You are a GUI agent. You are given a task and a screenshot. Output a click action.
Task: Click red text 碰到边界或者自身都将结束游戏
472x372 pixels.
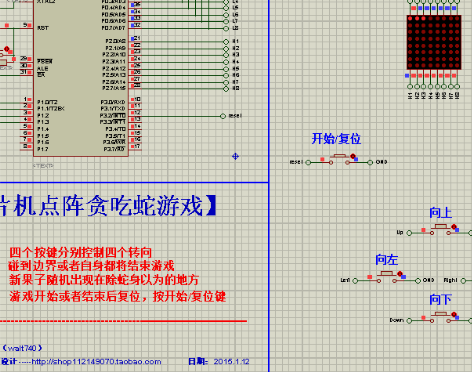pos(91,266)
